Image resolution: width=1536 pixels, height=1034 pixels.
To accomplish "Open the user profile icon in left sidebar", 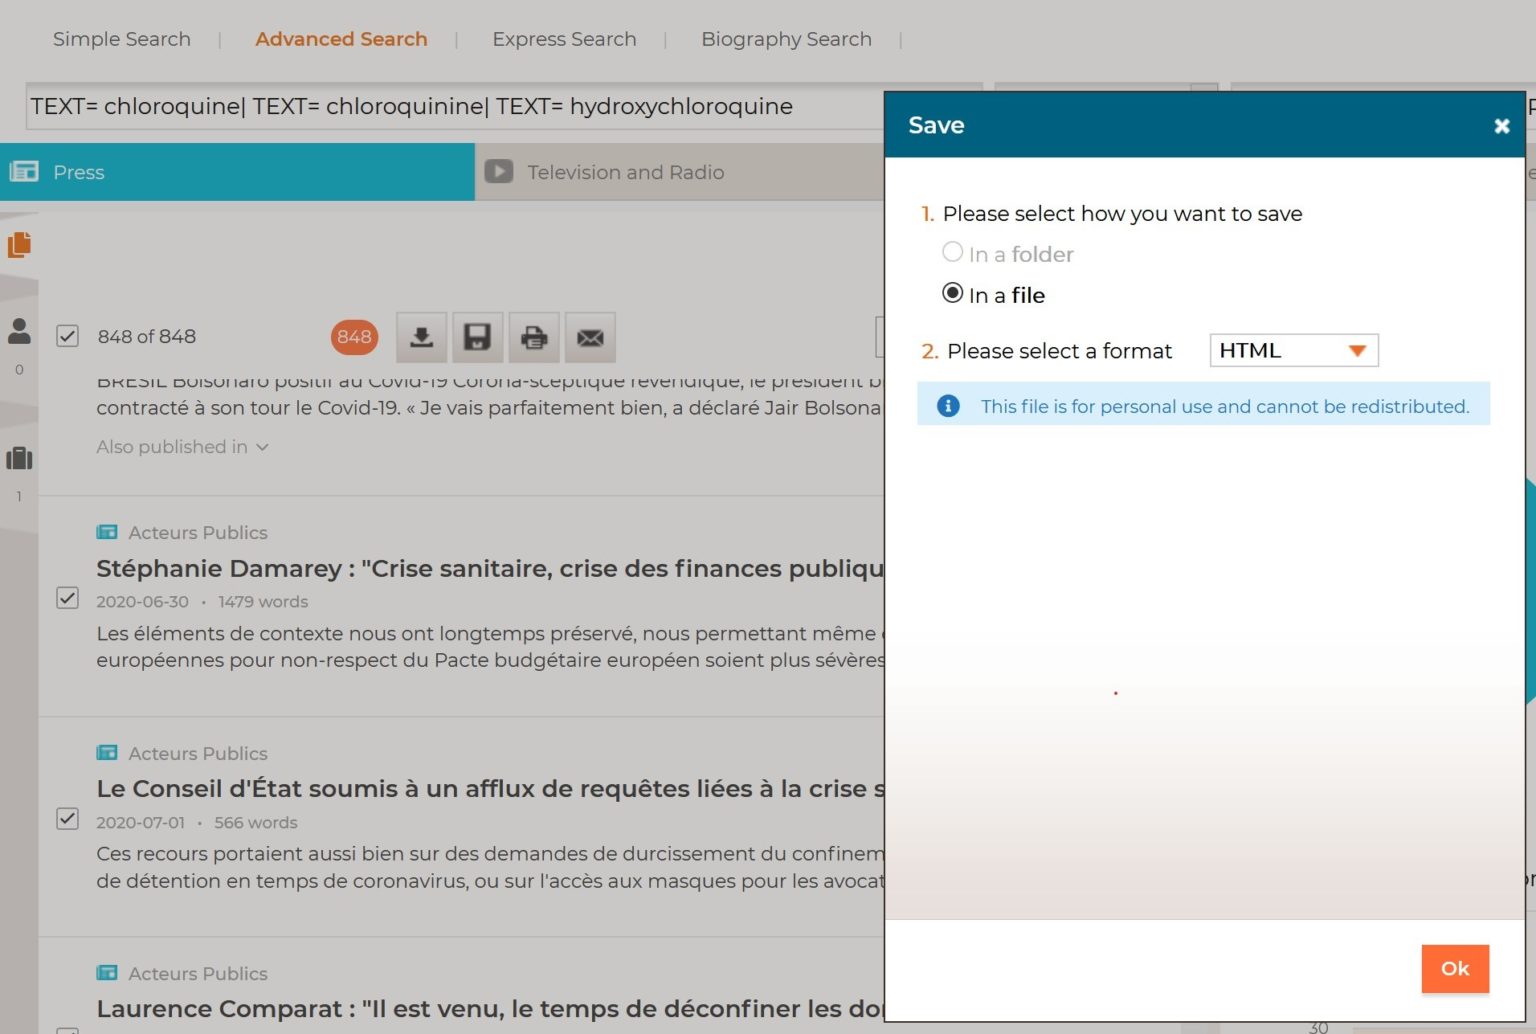I will coord(19,331).
